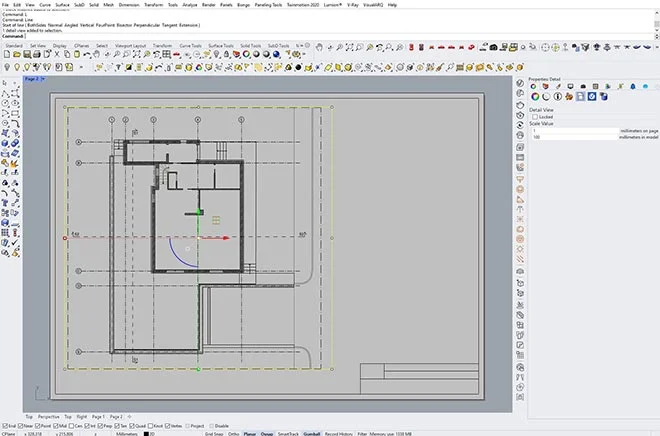This screenshot has height=436, width=660.
Task: Click the millimeters on page input field
Action: click(x=575, y=131)
